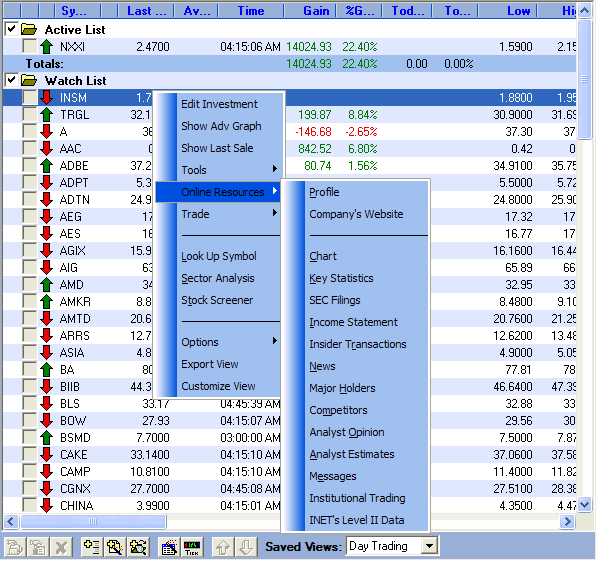
Task: Open Look Up Symbol menu item
Action: tap(219, 256)
